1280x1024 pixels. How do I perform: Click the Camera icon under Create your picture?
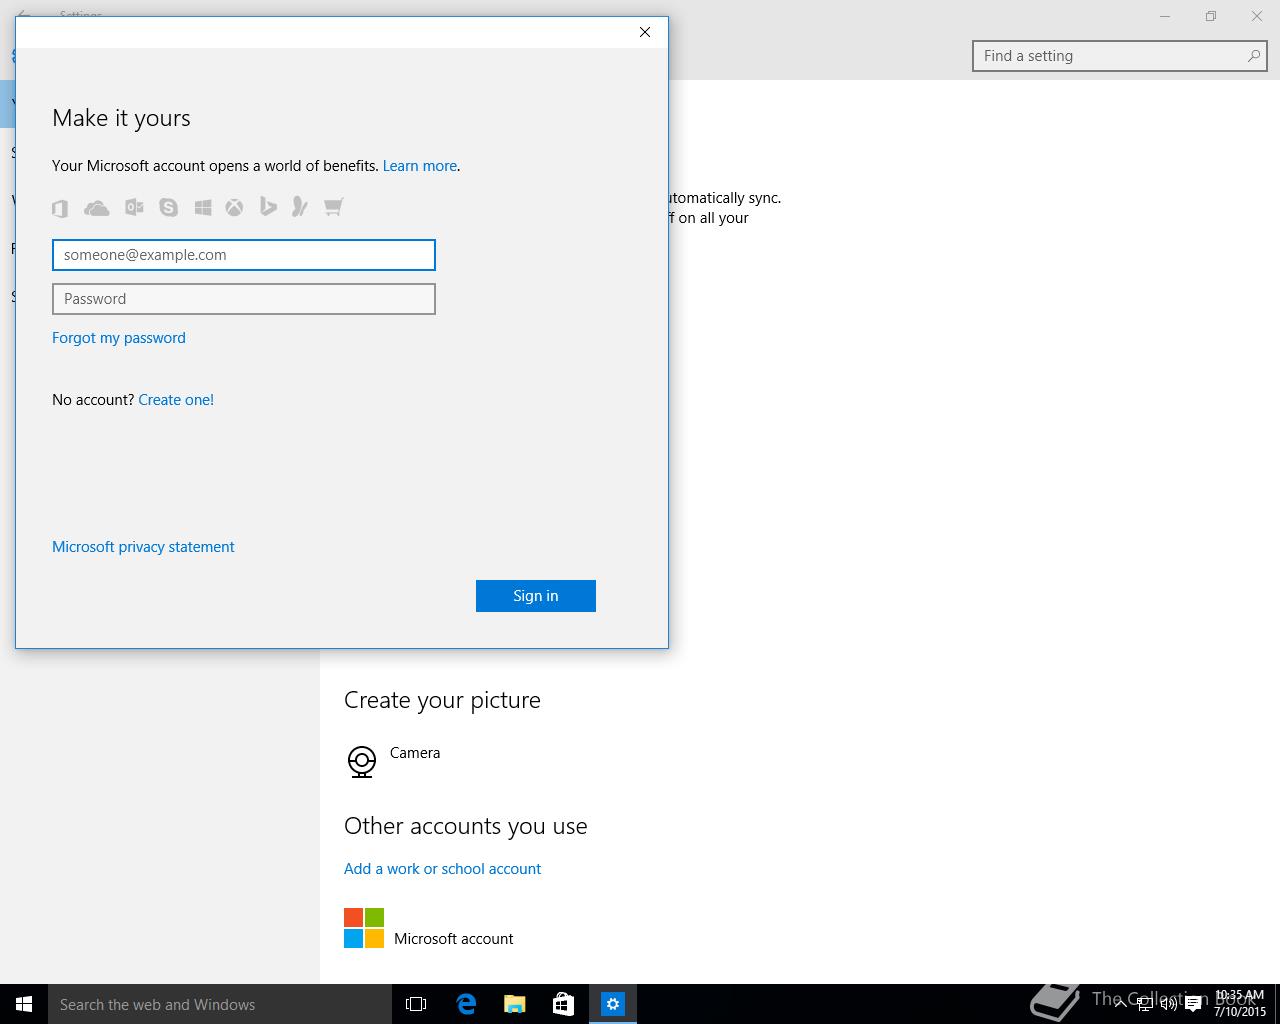click(362, 762)
